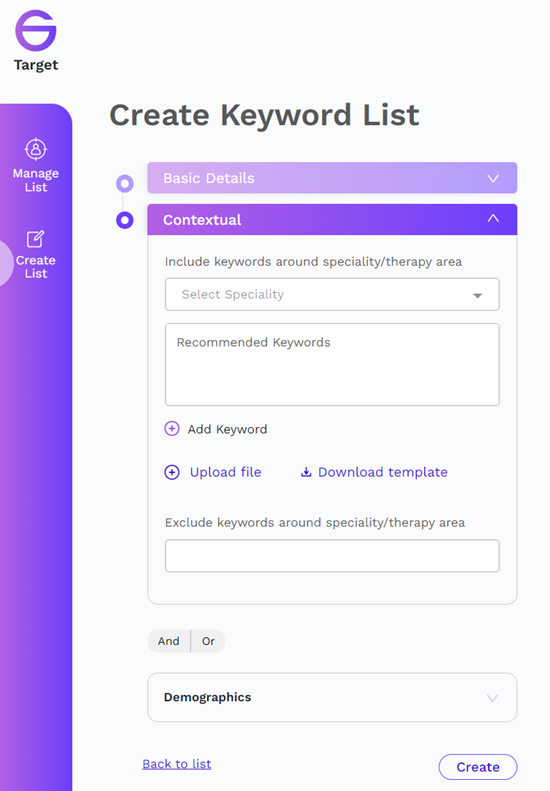Open Create List edit icon
Screen dimensions: 550x791
tap(35, 239)
